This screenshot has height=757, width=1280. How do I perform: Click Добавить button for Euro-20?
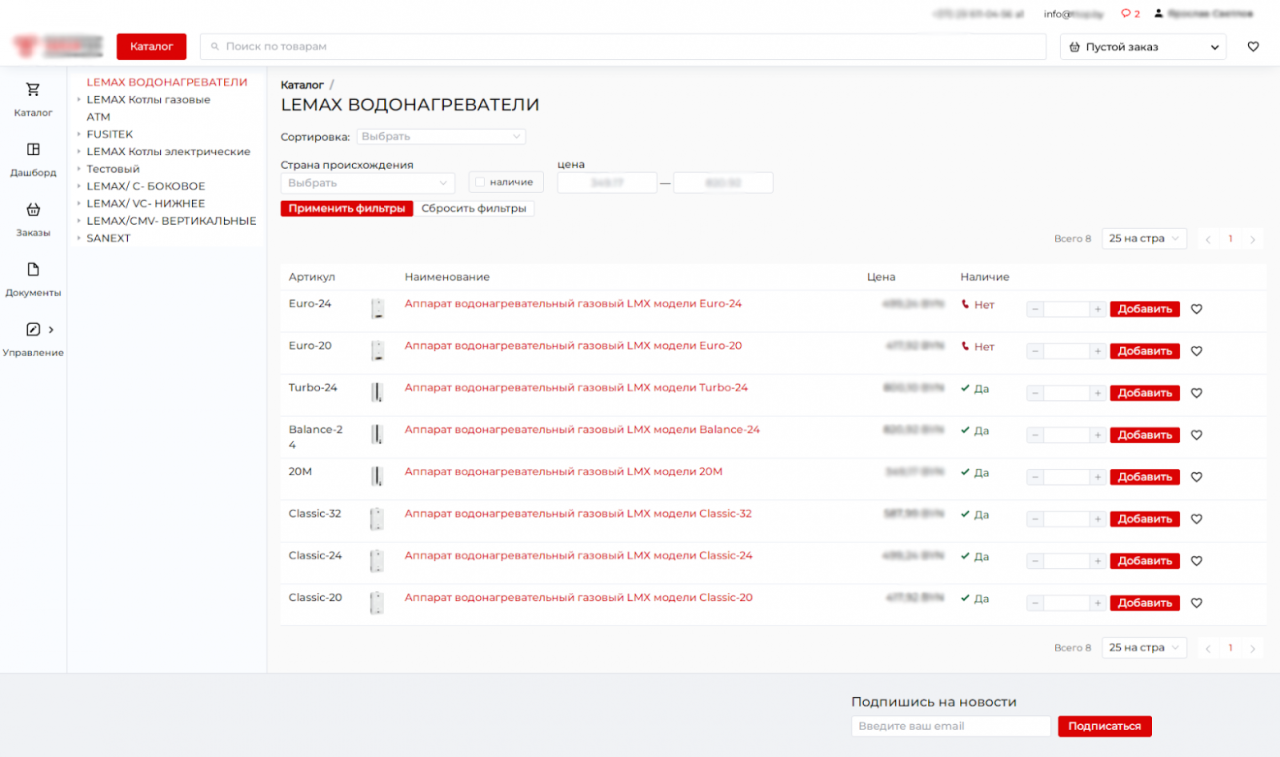(x=1145, y=352)
